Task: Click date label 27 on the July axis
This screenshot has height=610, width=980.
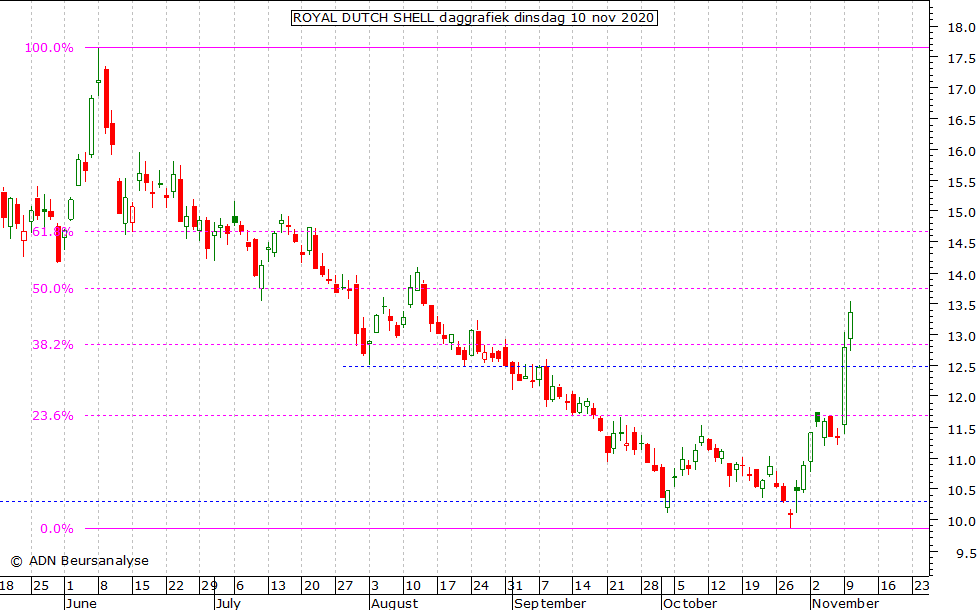Action: pos(345,586)
